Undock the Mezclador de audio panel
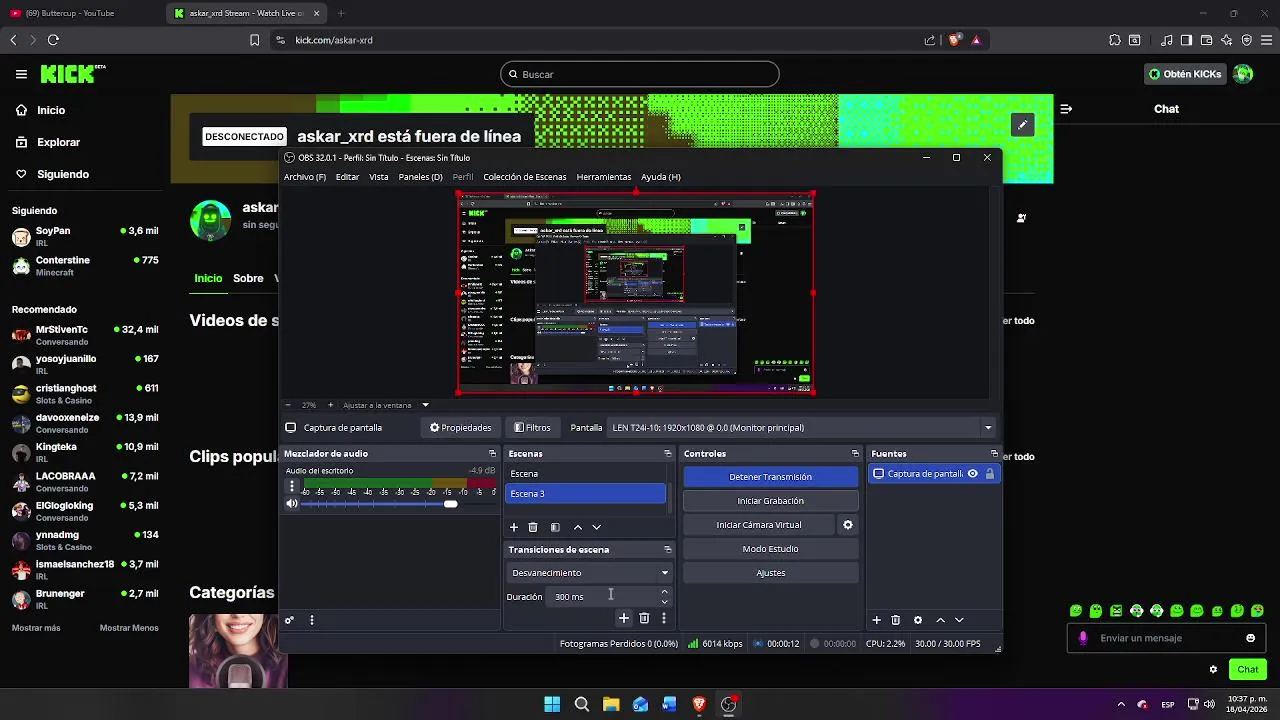 click(x=492, y=454)
